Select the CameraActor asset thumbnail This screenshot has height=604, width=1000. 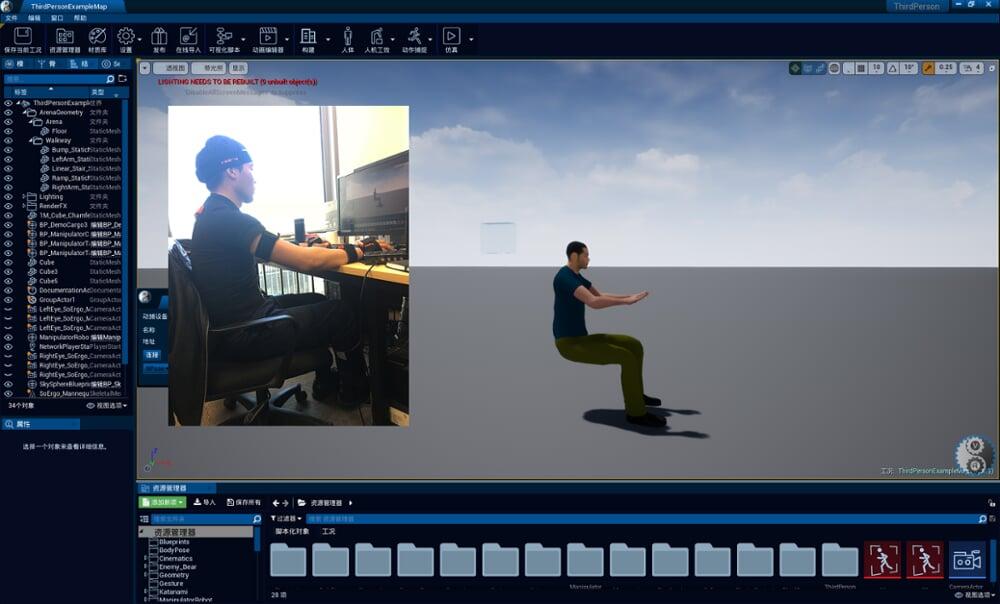[x=966, y=560]
